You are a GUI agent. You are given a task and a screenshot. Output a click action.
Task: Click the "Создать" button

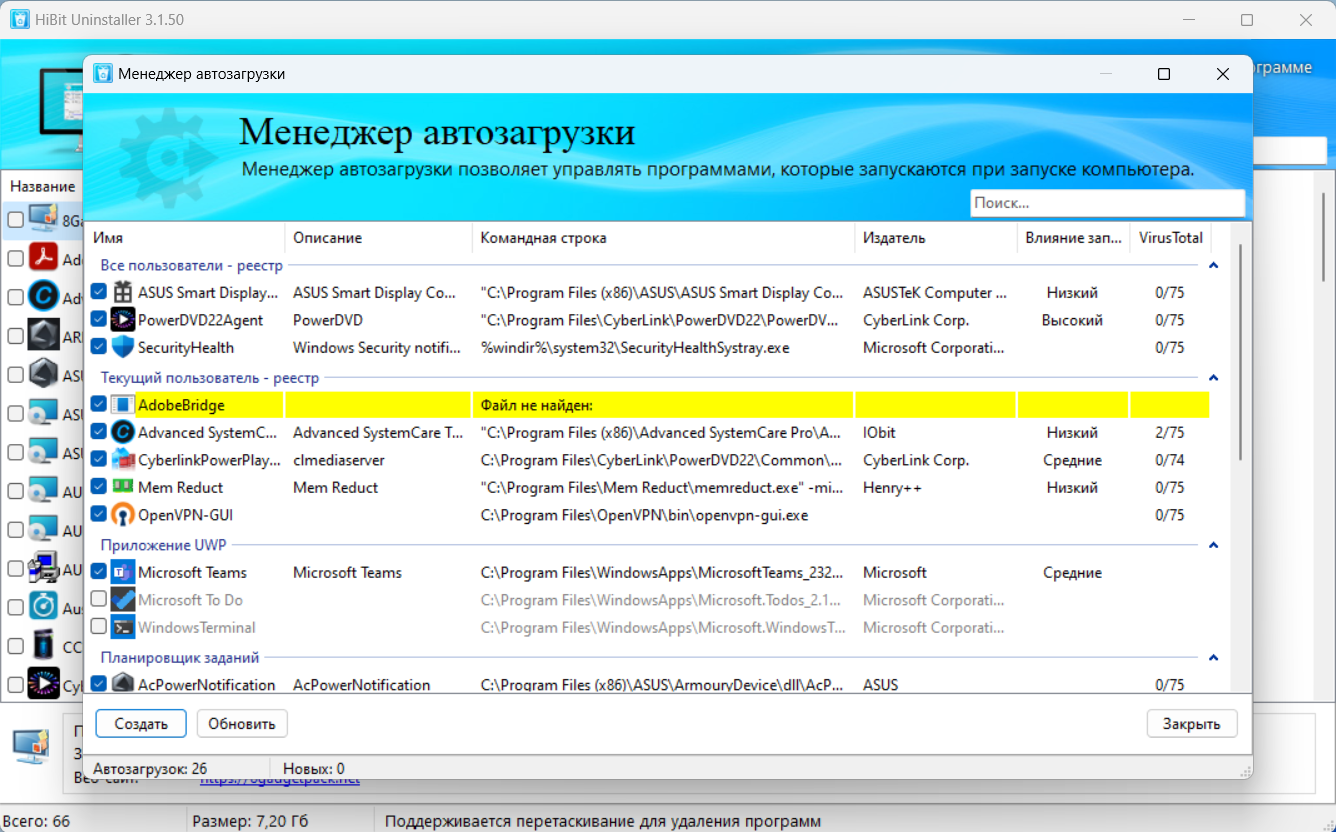tap(141, 724)
